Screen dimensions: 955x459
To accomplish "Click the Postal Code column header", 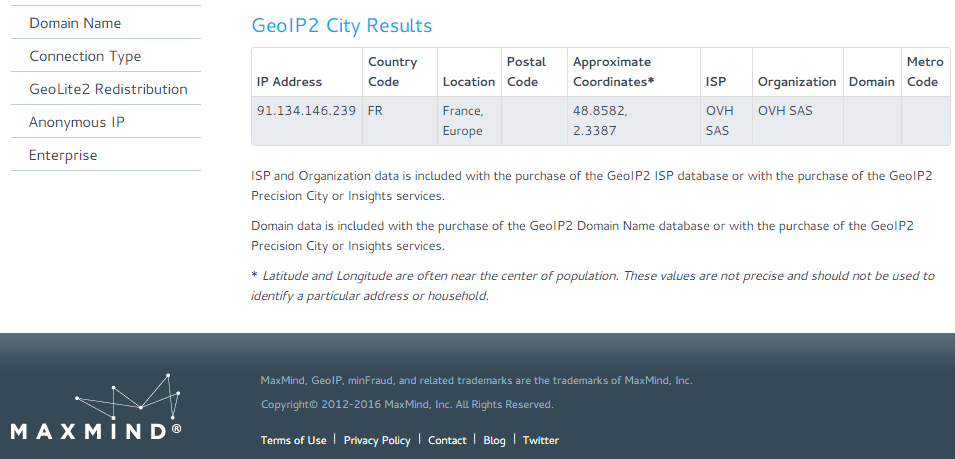I will coord(534,72).
